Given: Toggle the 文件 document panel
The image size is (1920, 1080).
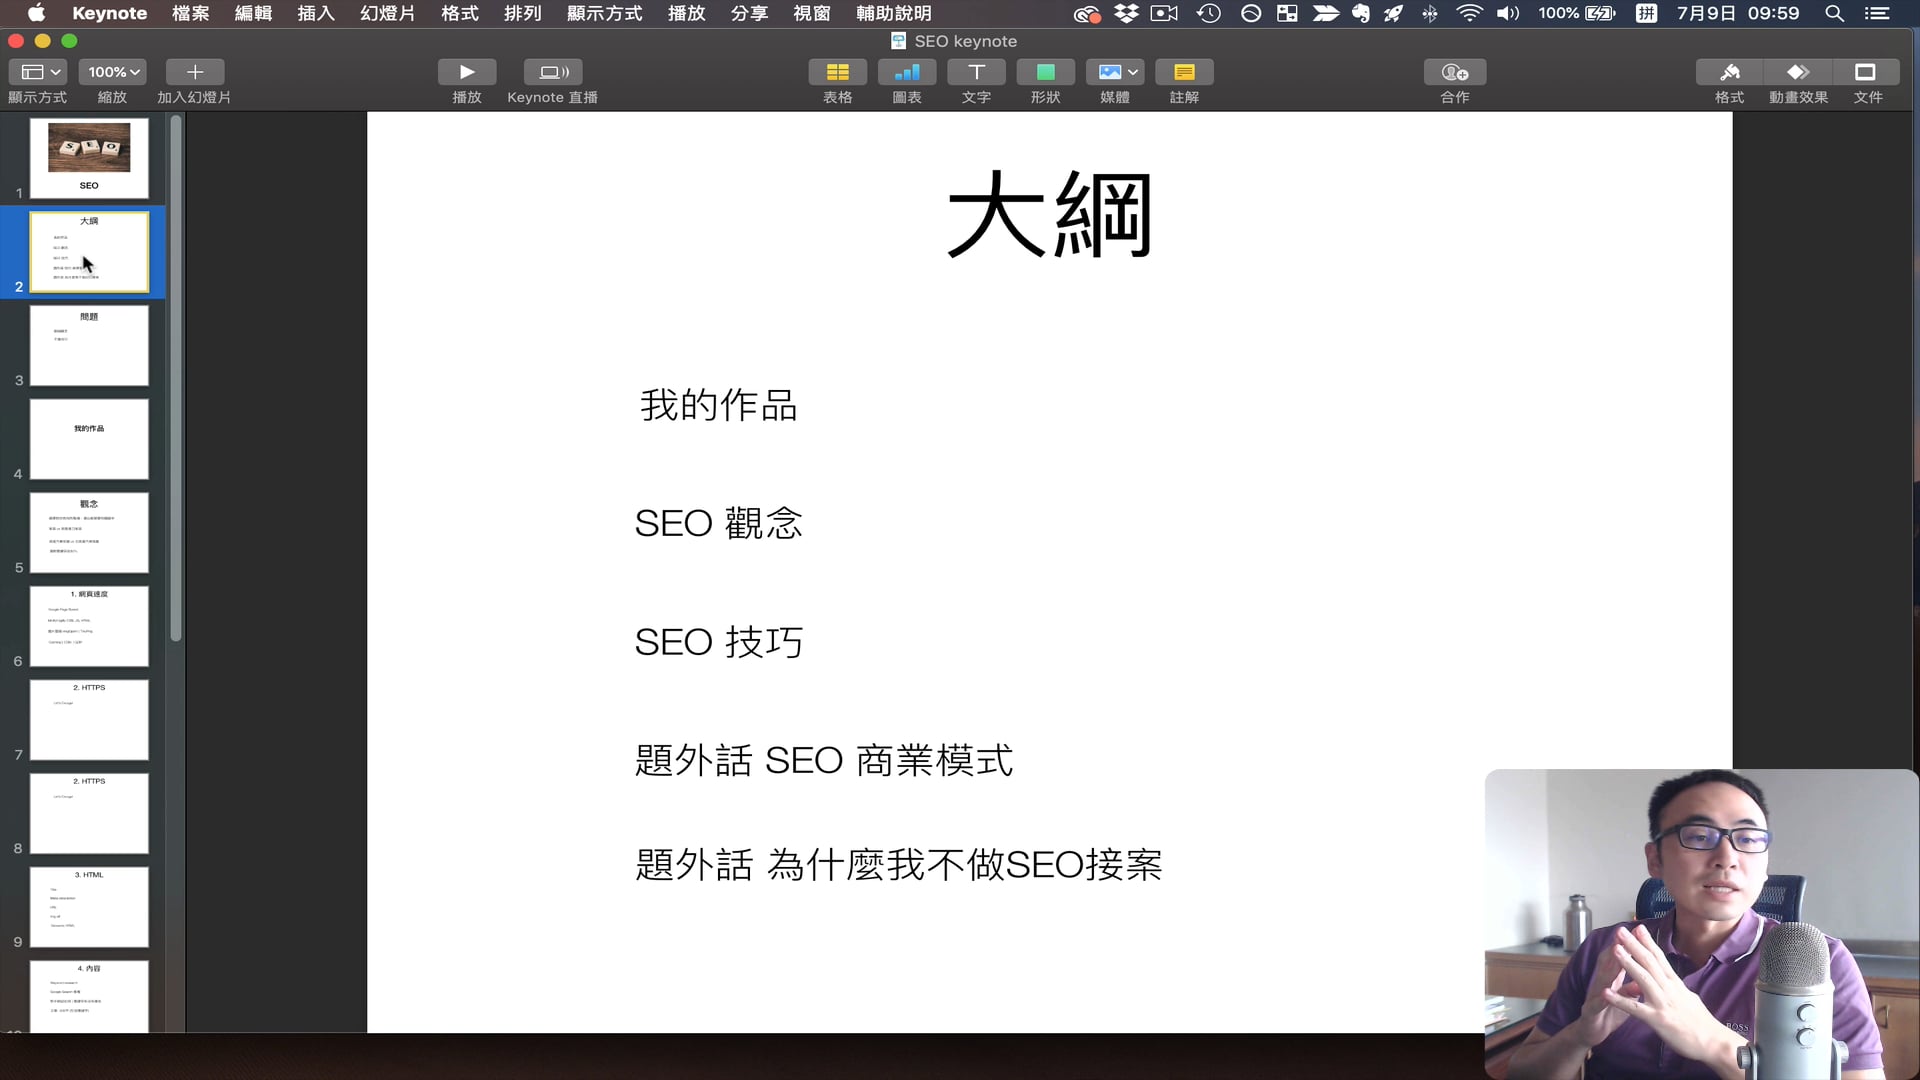Looking at the screenshot, I should coord(1867,72).
